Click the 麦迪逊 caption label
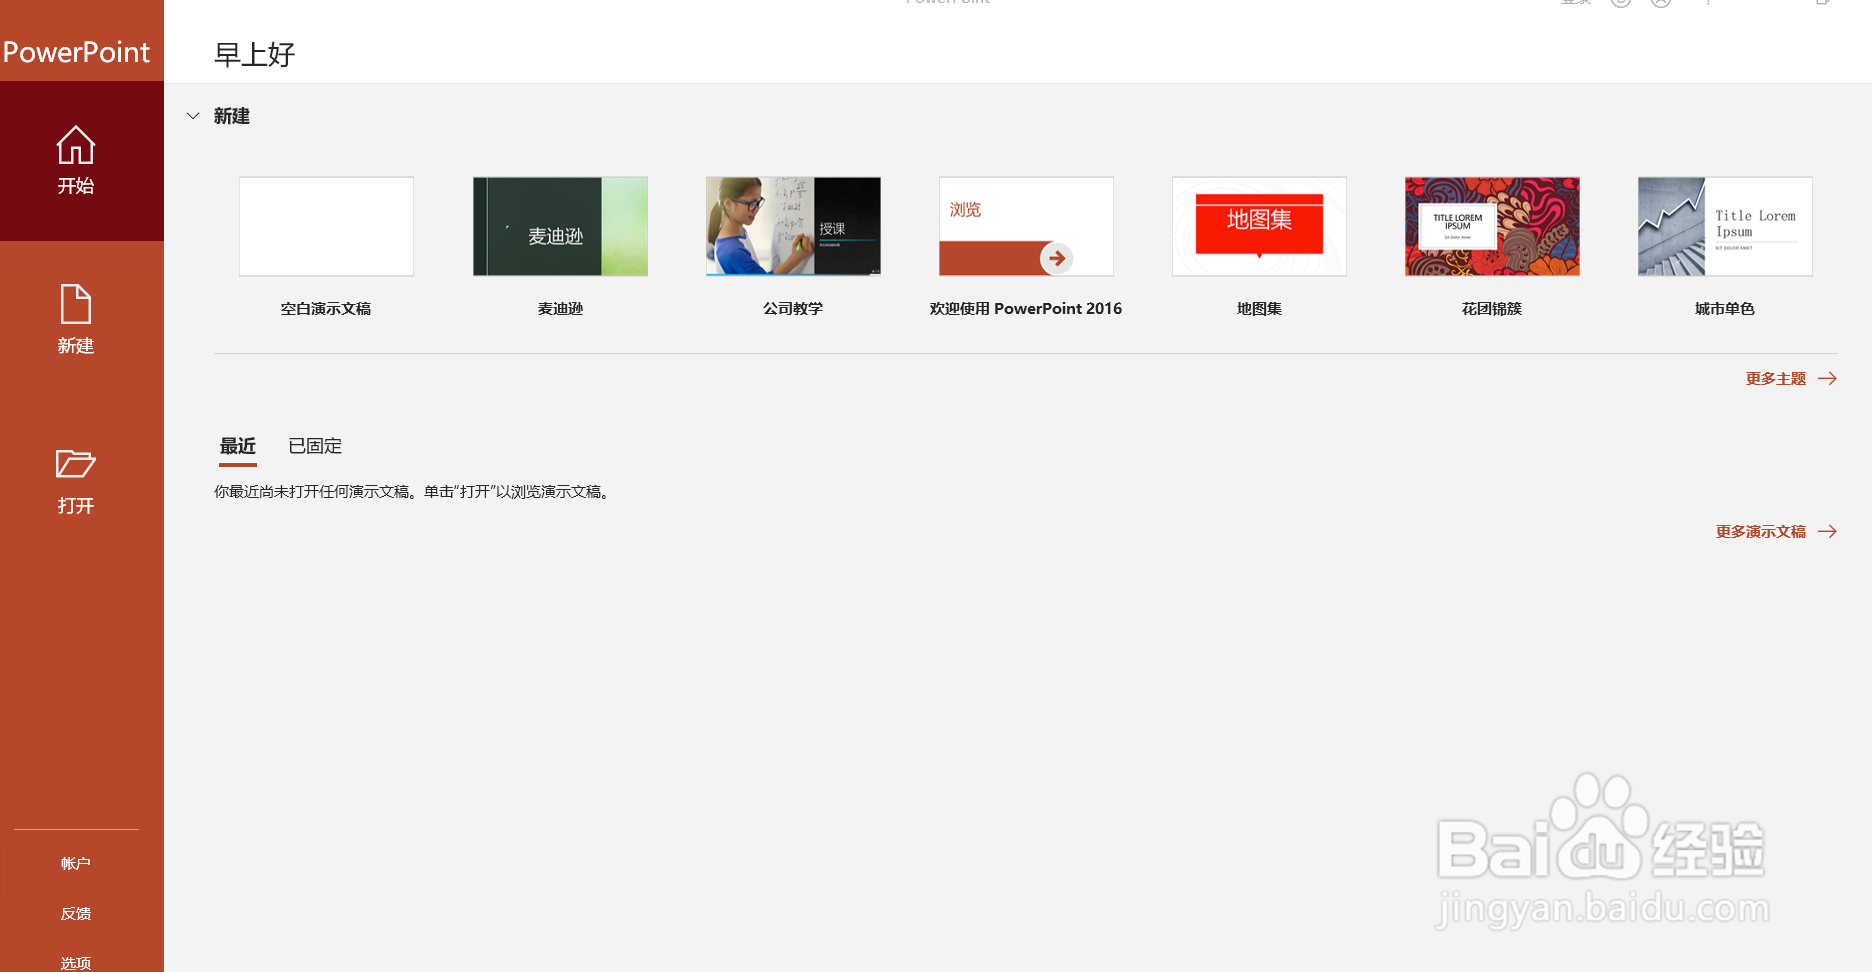Screen dimensions: 1872x972 pyautogui.click(x=560, y=309)
